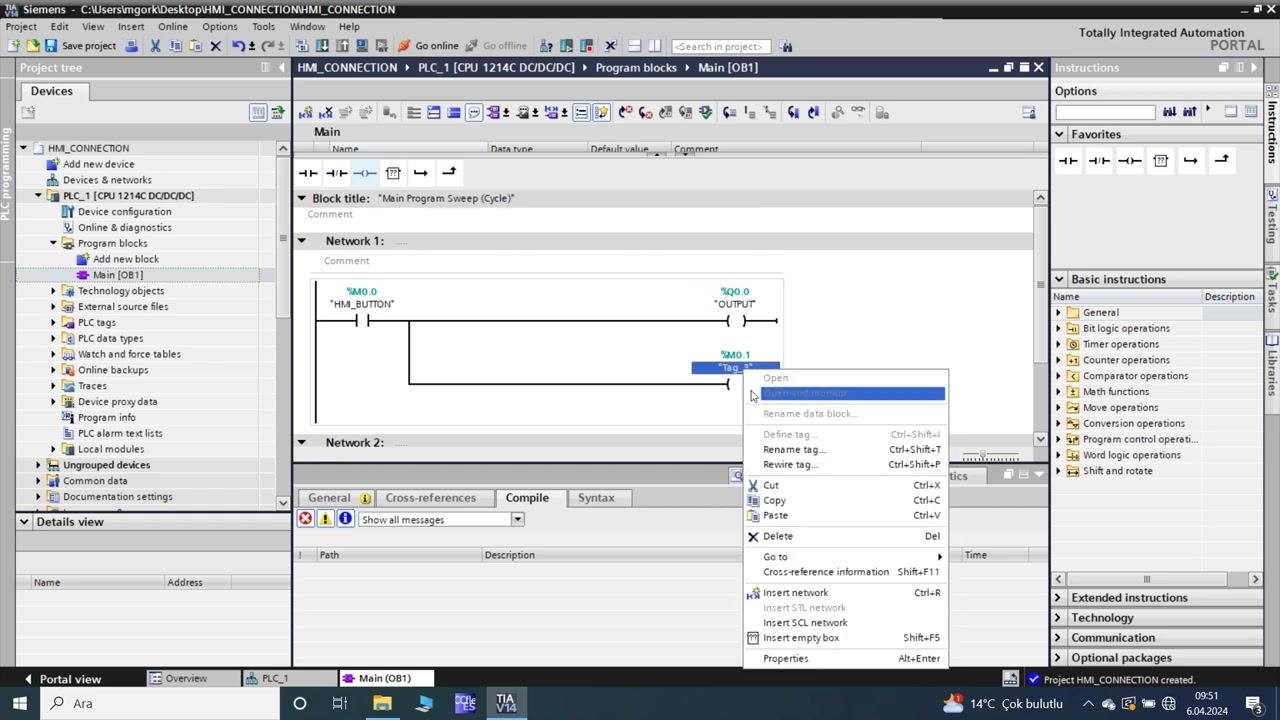
Task: Toggle the favorites display button in editor toolbar
Action: 601,113
